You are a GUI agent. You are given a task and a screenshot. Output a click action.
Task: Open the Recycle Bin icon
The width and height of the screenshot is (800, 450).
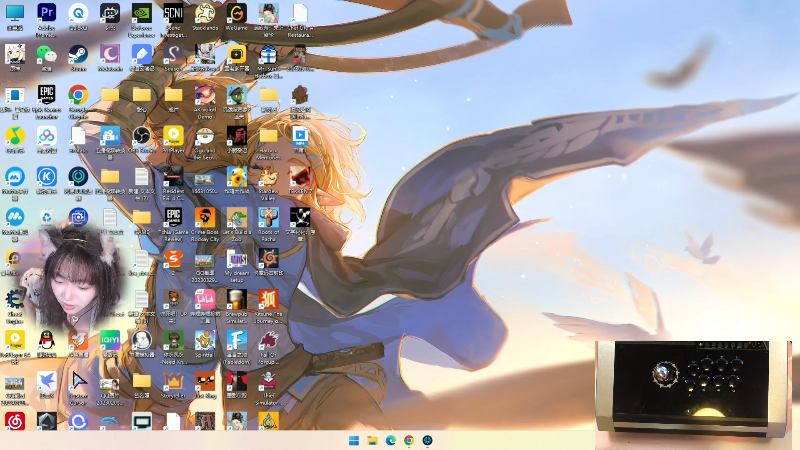[46, 217]
